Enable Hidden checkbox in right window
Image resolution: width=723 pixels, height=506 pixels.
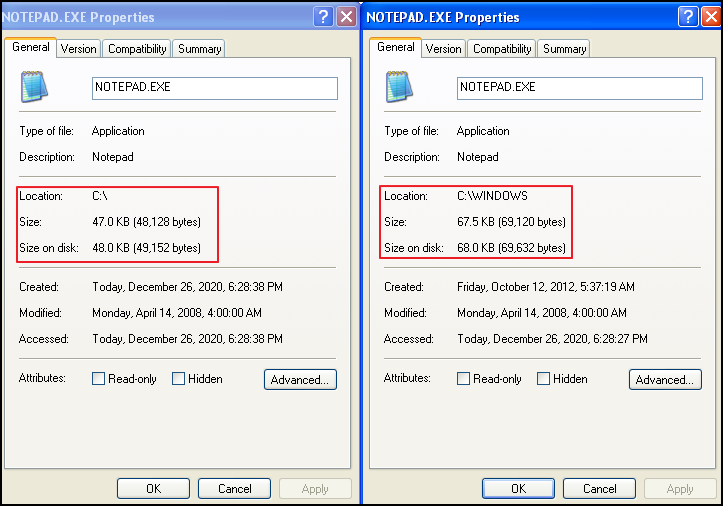[x=544, y=379]
